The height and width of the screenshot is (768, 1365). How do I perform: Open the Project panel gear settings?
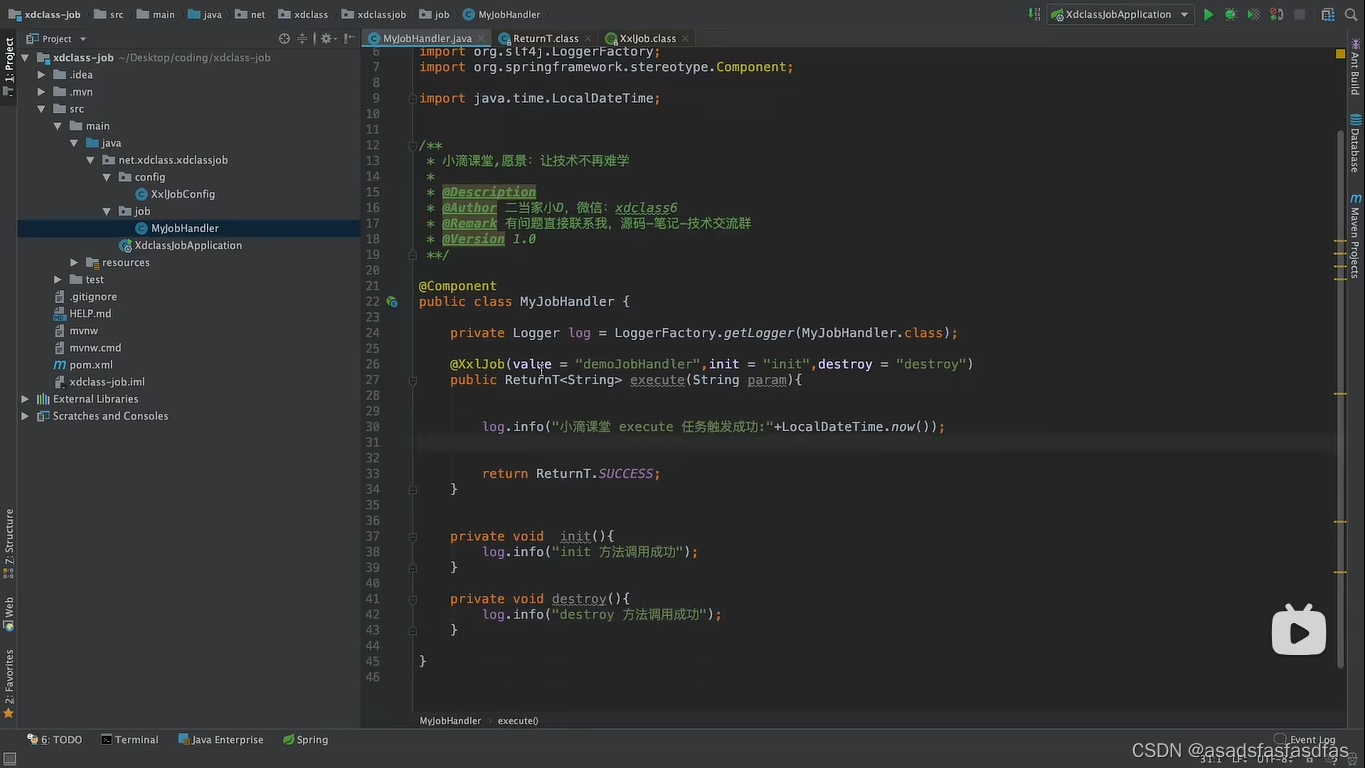coord(326,39)
